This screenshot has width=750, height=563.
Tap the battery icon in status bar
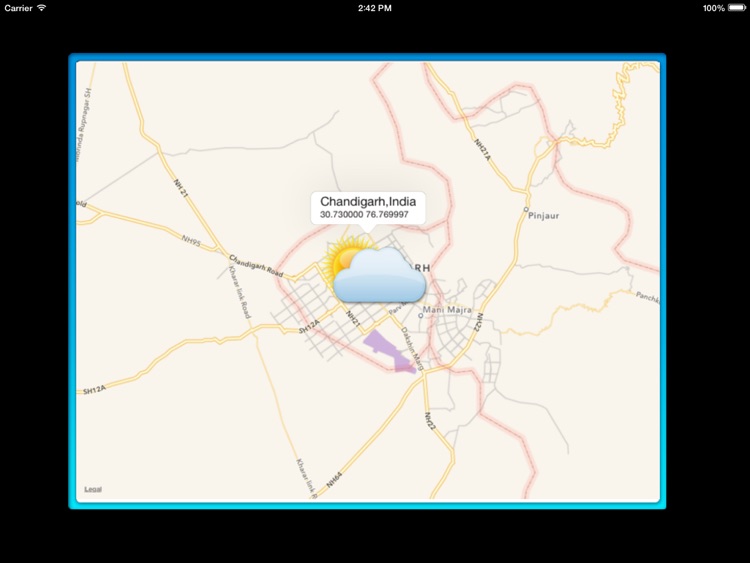click(737, 8)
